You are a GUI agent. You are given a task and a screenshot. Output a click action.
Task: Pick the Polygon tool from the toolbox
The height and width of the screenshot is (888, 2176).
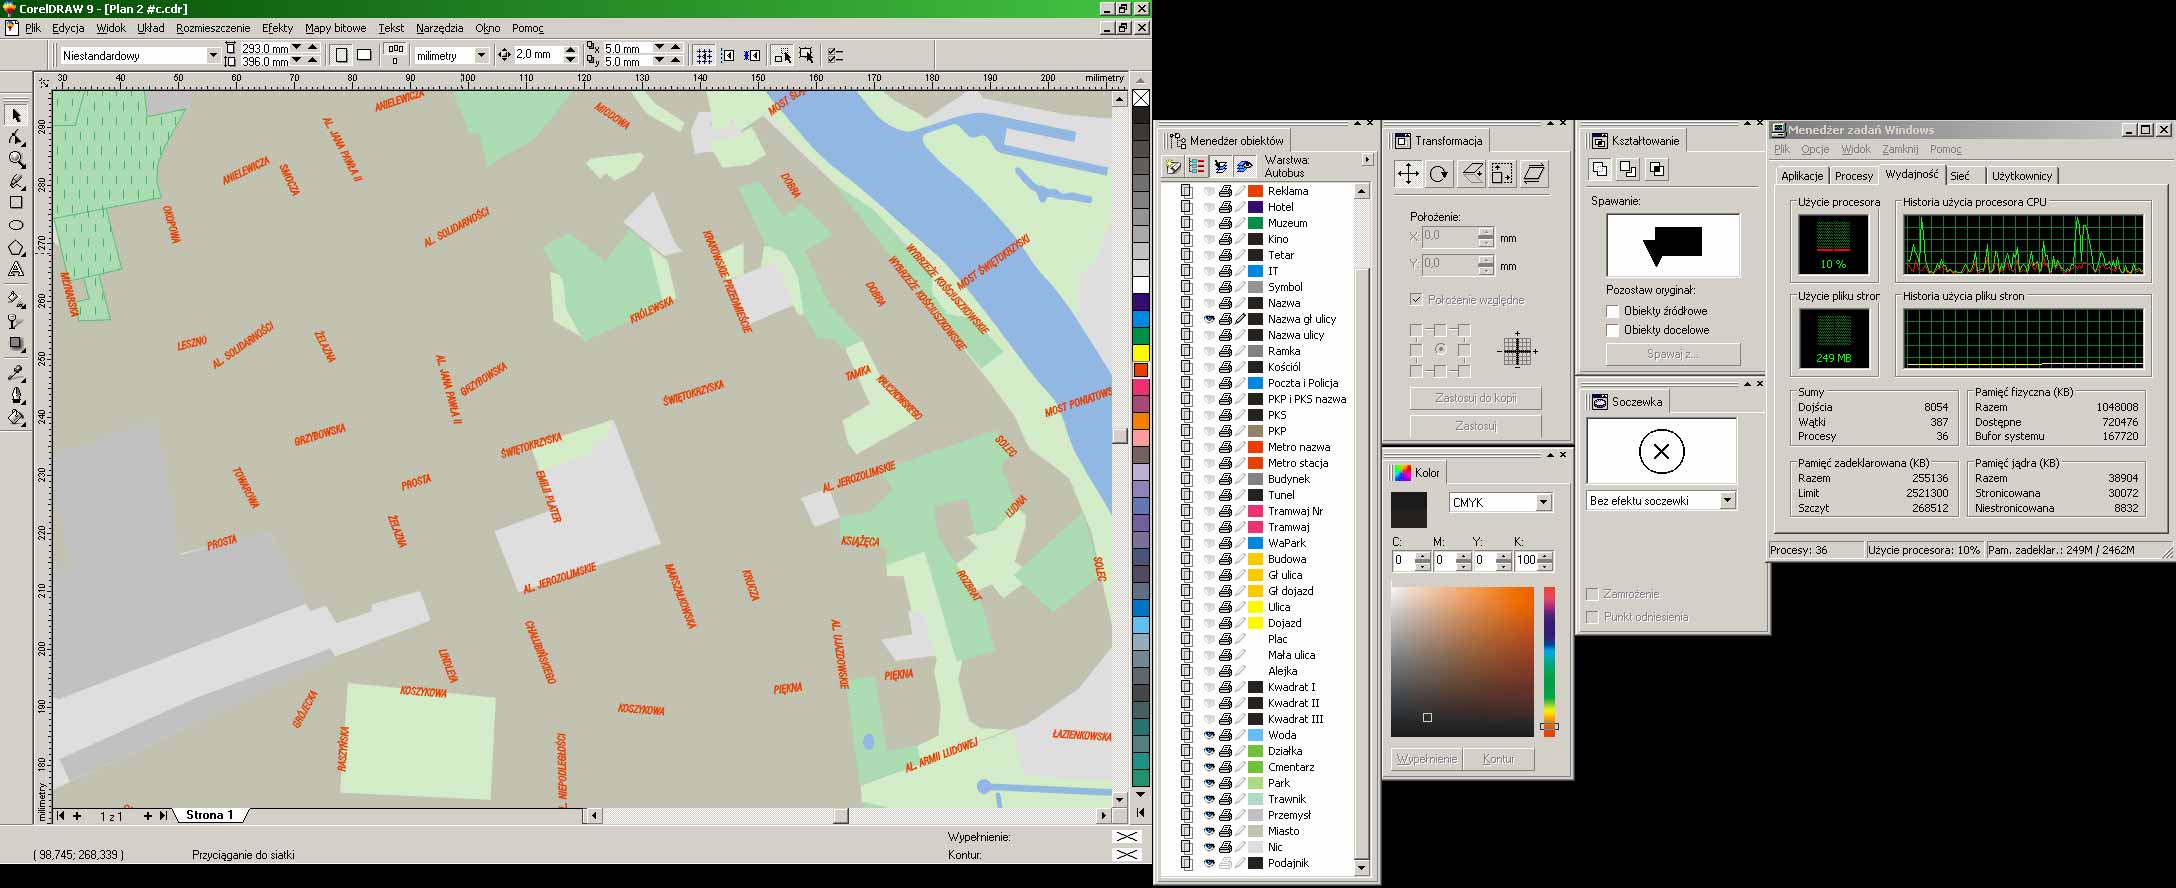tap(16, 248)
